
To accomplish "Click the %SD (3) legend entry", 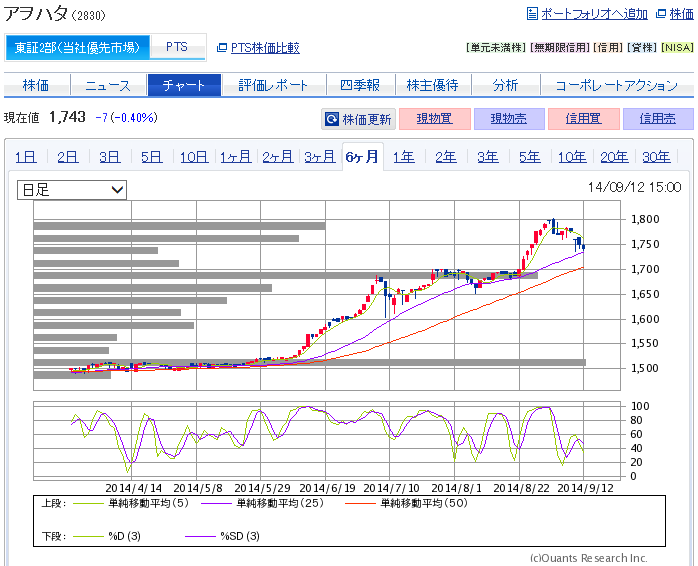I will (223, 536).
